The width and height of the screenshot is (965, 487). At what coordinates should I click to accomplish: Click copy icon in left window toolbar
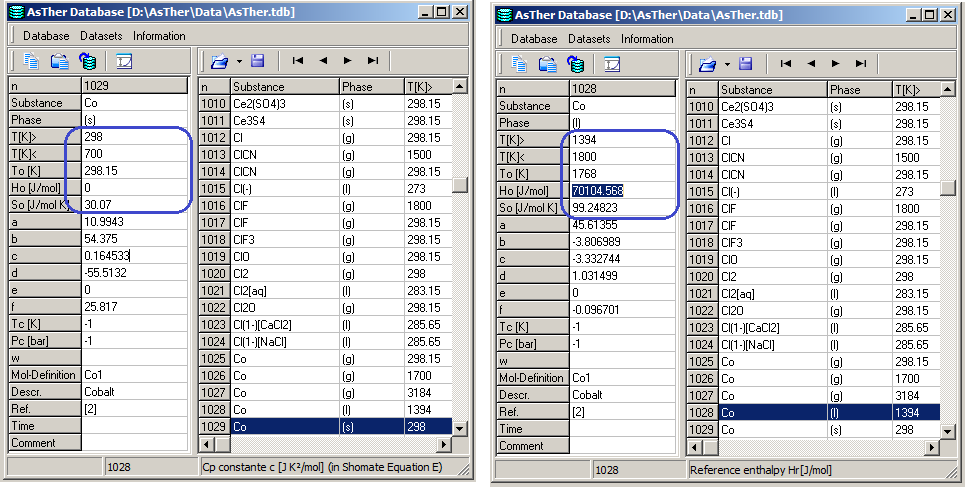[31, 61]
